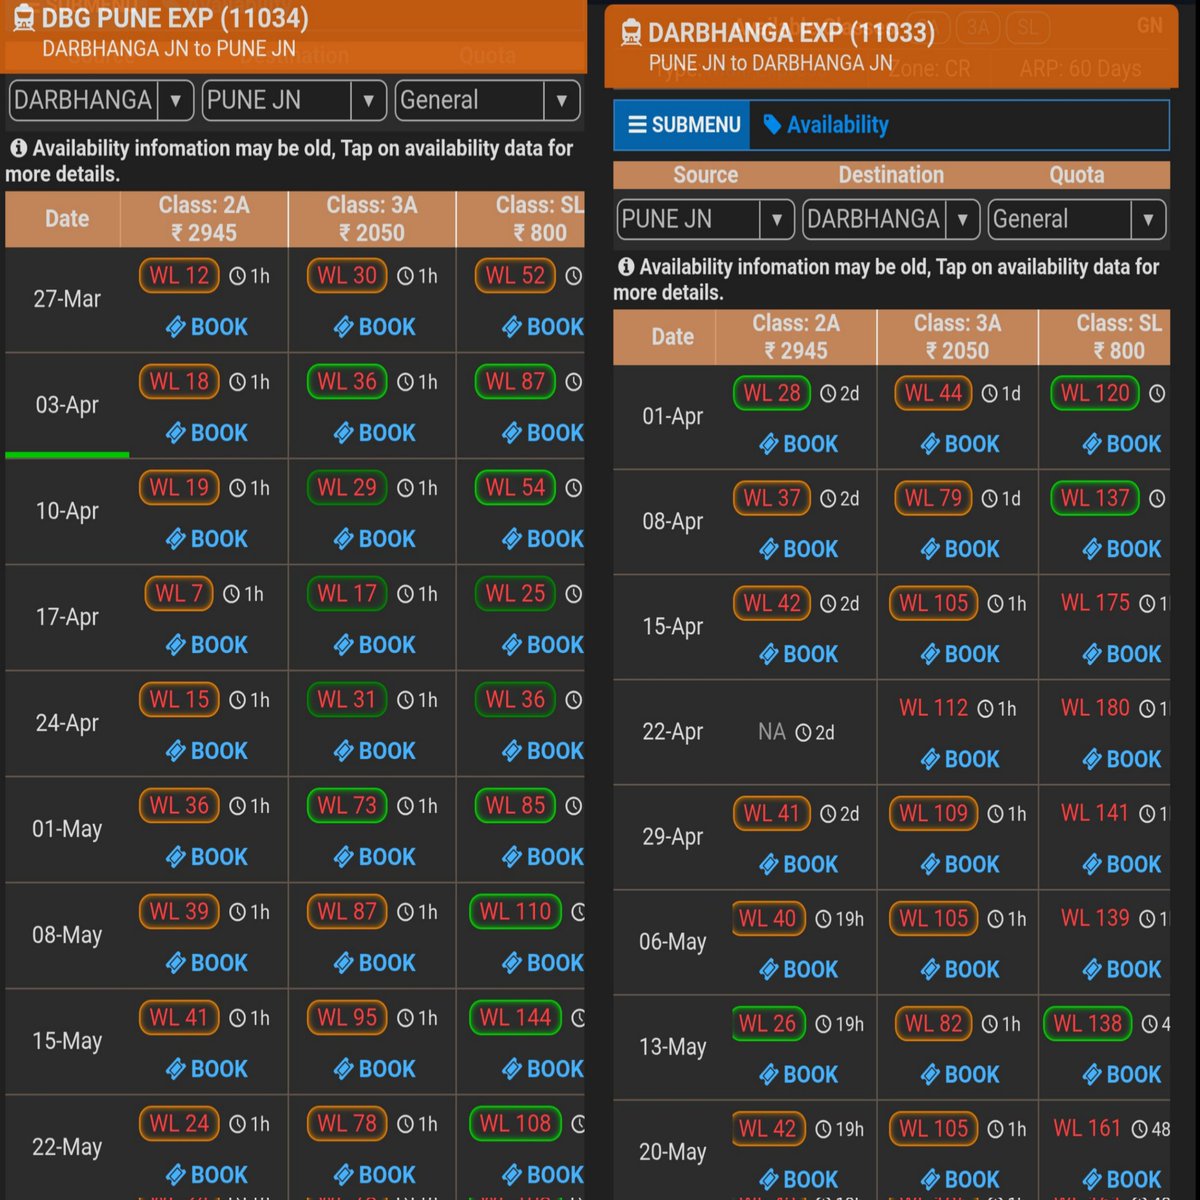This screenshot has height=1200, width=1200.
Task: Book SL ticket for 15-Apr in right panel
Action: pos(1122,654)
